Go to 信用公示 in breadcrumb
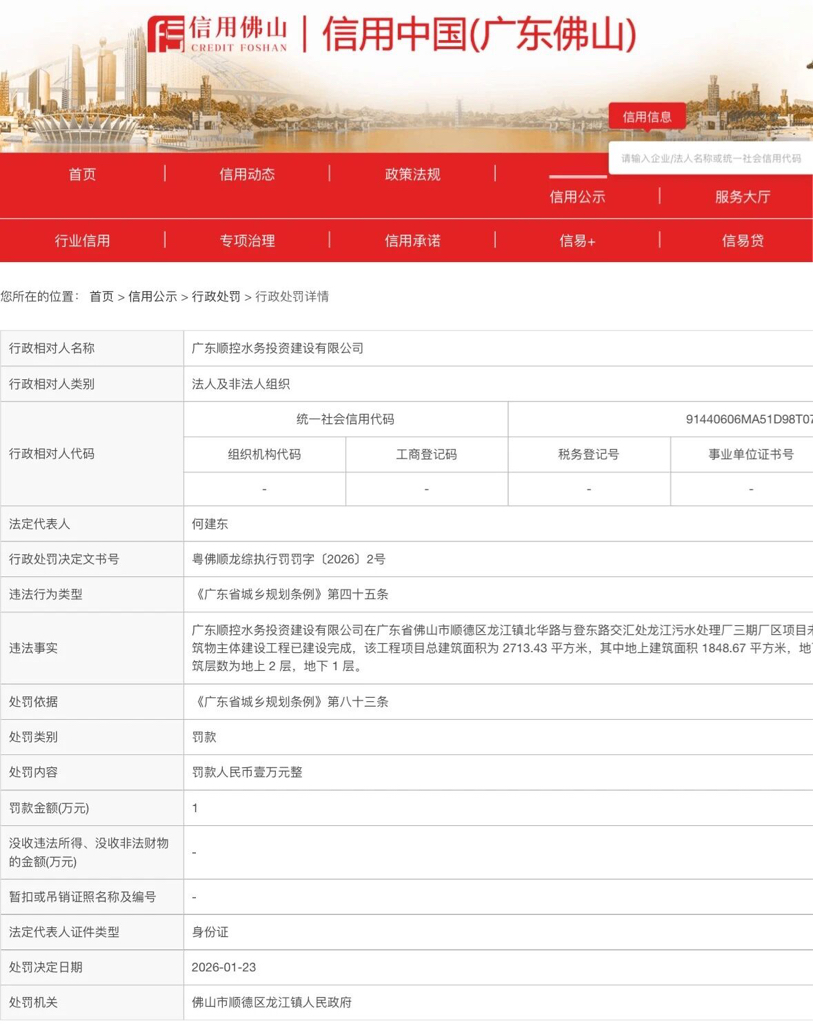This screenshot has height=1024, width=813. pyautogui.click(x=152, y=296)
